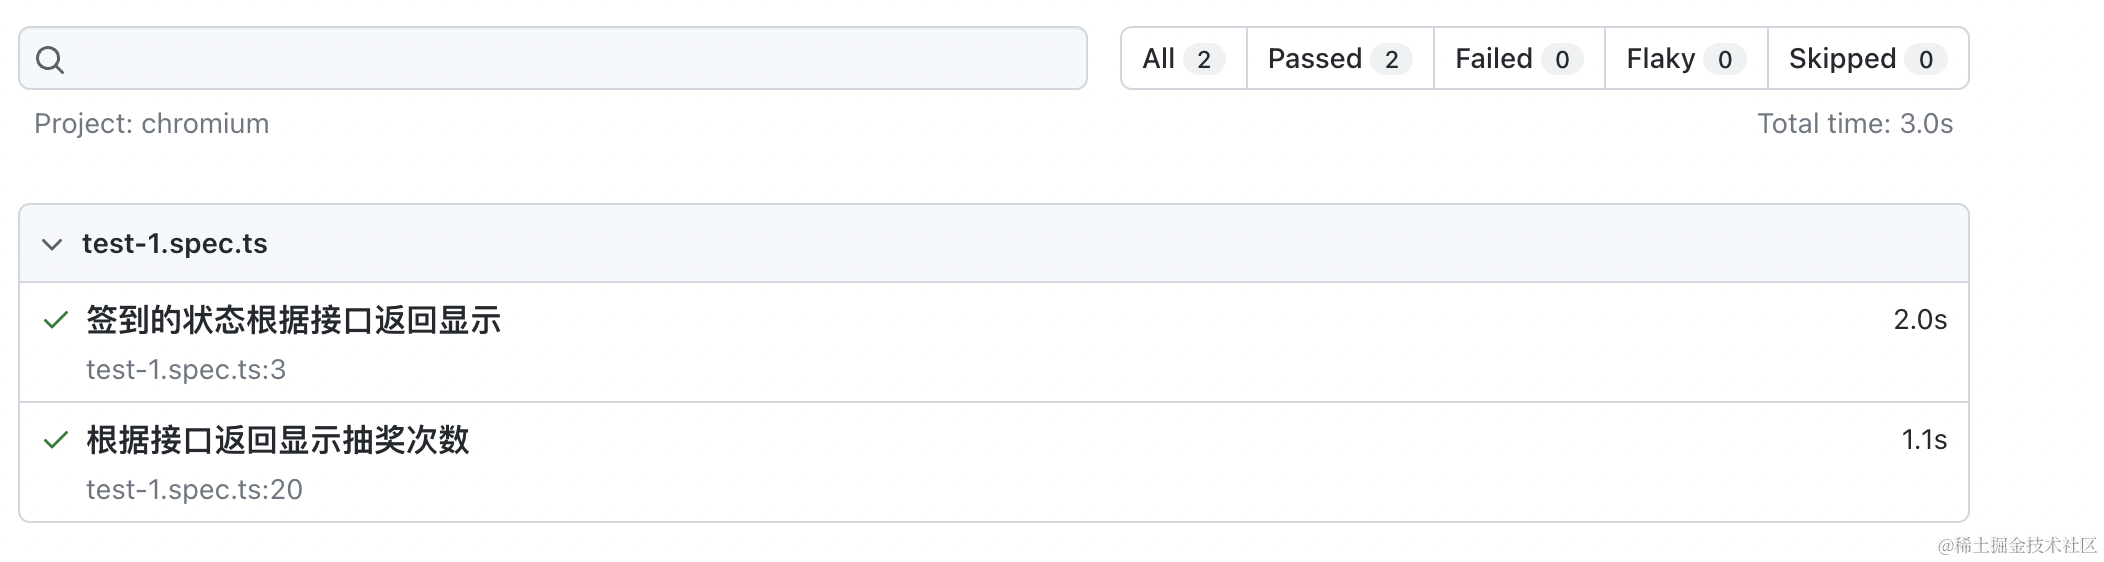Viewport: 2104px width, 562px height.
Task: Click the search magnifier icon
Action: 50,60
